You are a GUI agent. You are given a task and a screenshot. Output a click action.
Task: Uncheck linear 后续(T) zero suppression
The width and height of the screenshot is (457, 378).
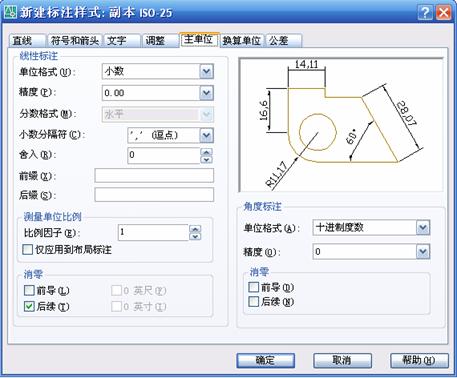[29, 306]
